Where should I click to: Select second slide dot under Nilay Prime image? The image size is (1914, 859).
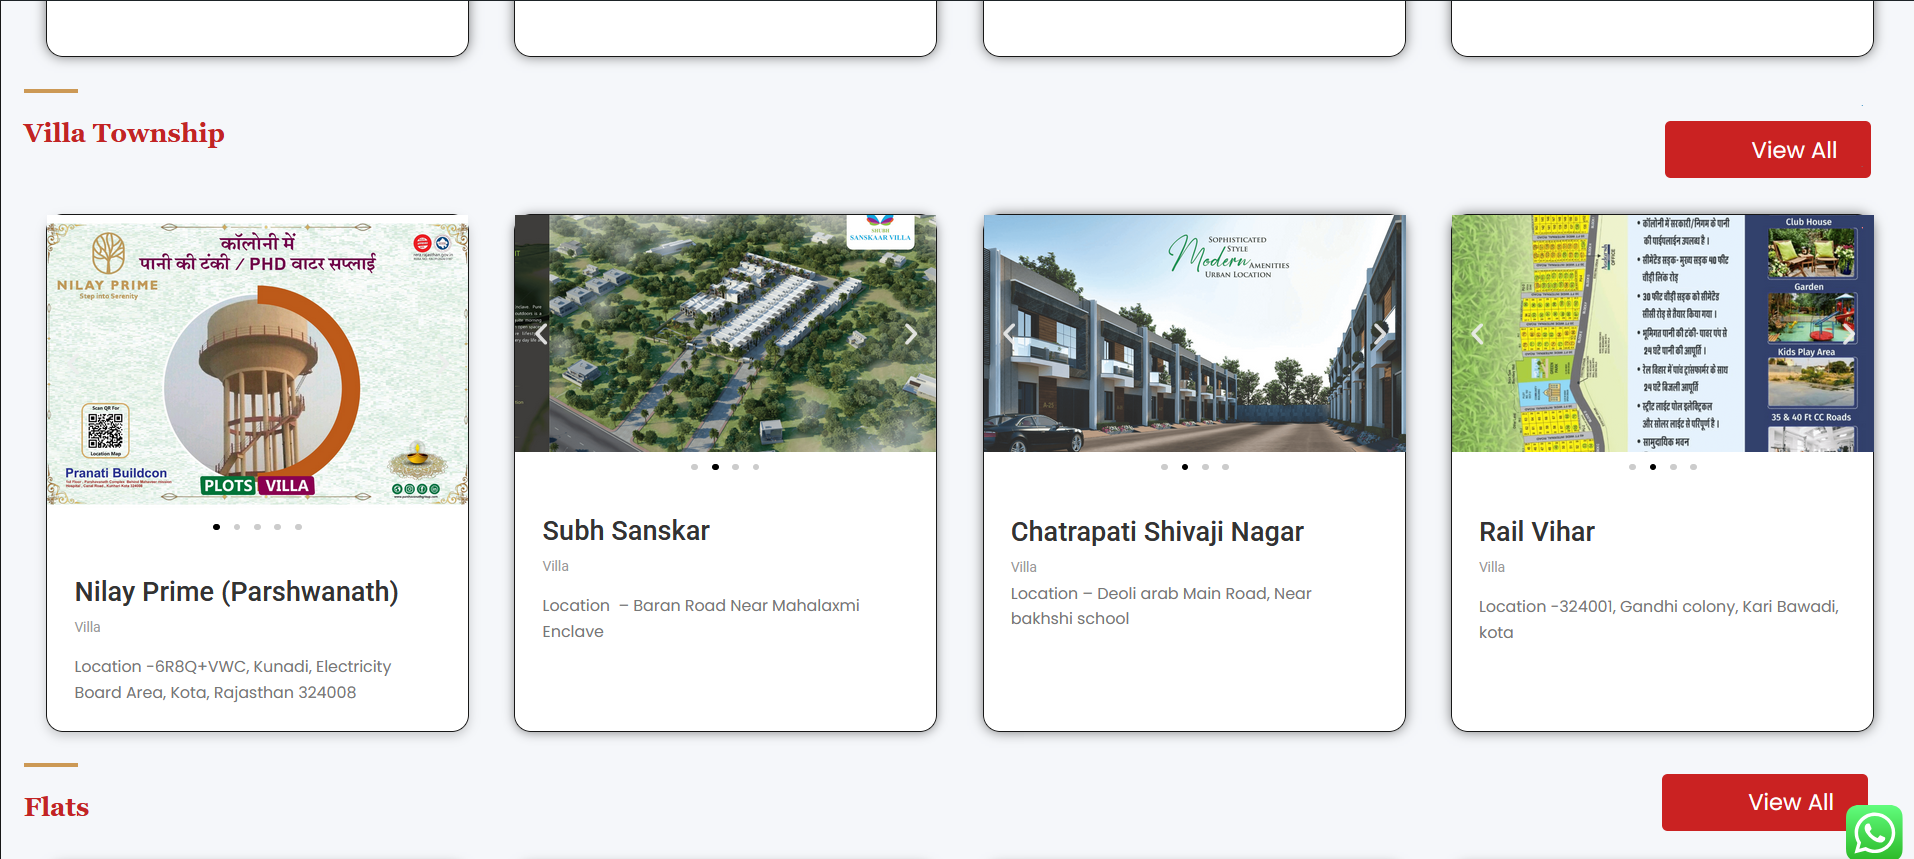[237, 527]
